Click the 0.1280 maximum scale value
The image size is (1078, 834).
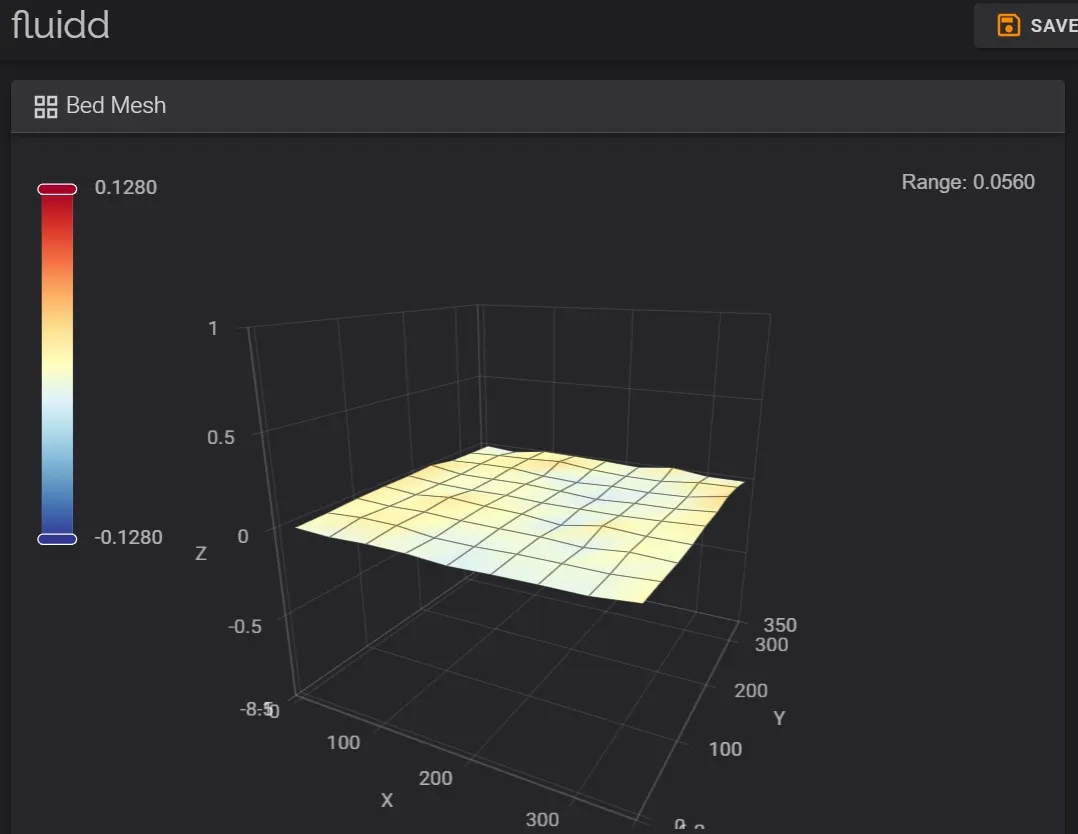126,187
